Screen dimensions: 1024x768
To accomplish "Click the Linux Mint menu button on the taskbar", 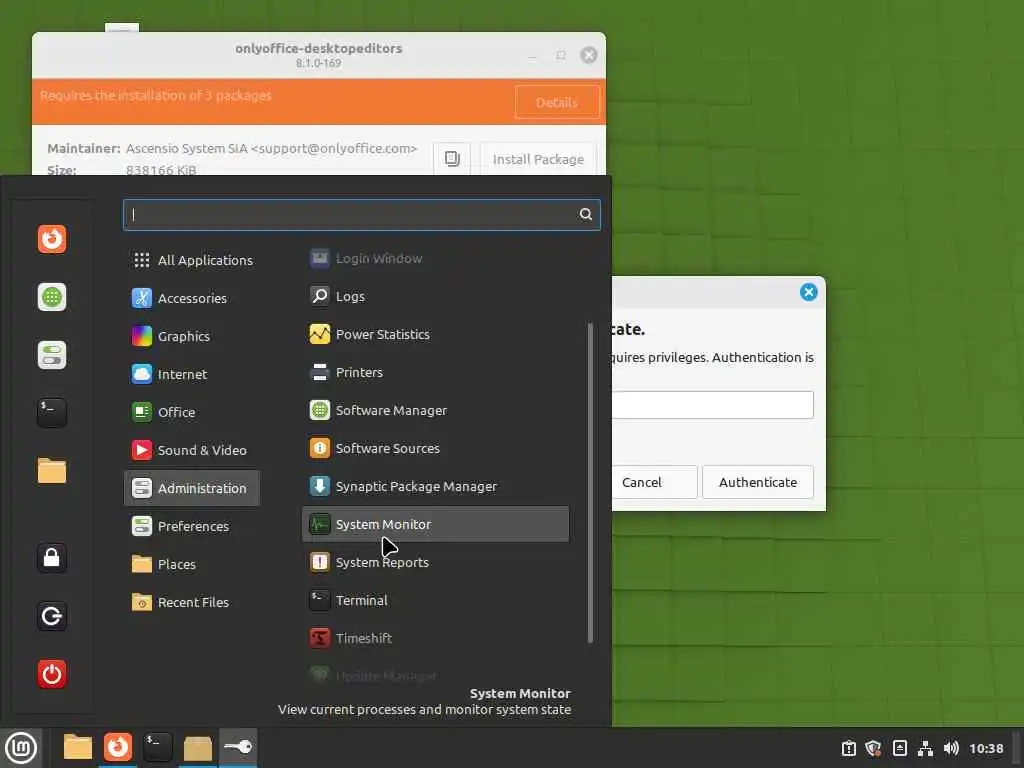I will click(x=21, y=748).
